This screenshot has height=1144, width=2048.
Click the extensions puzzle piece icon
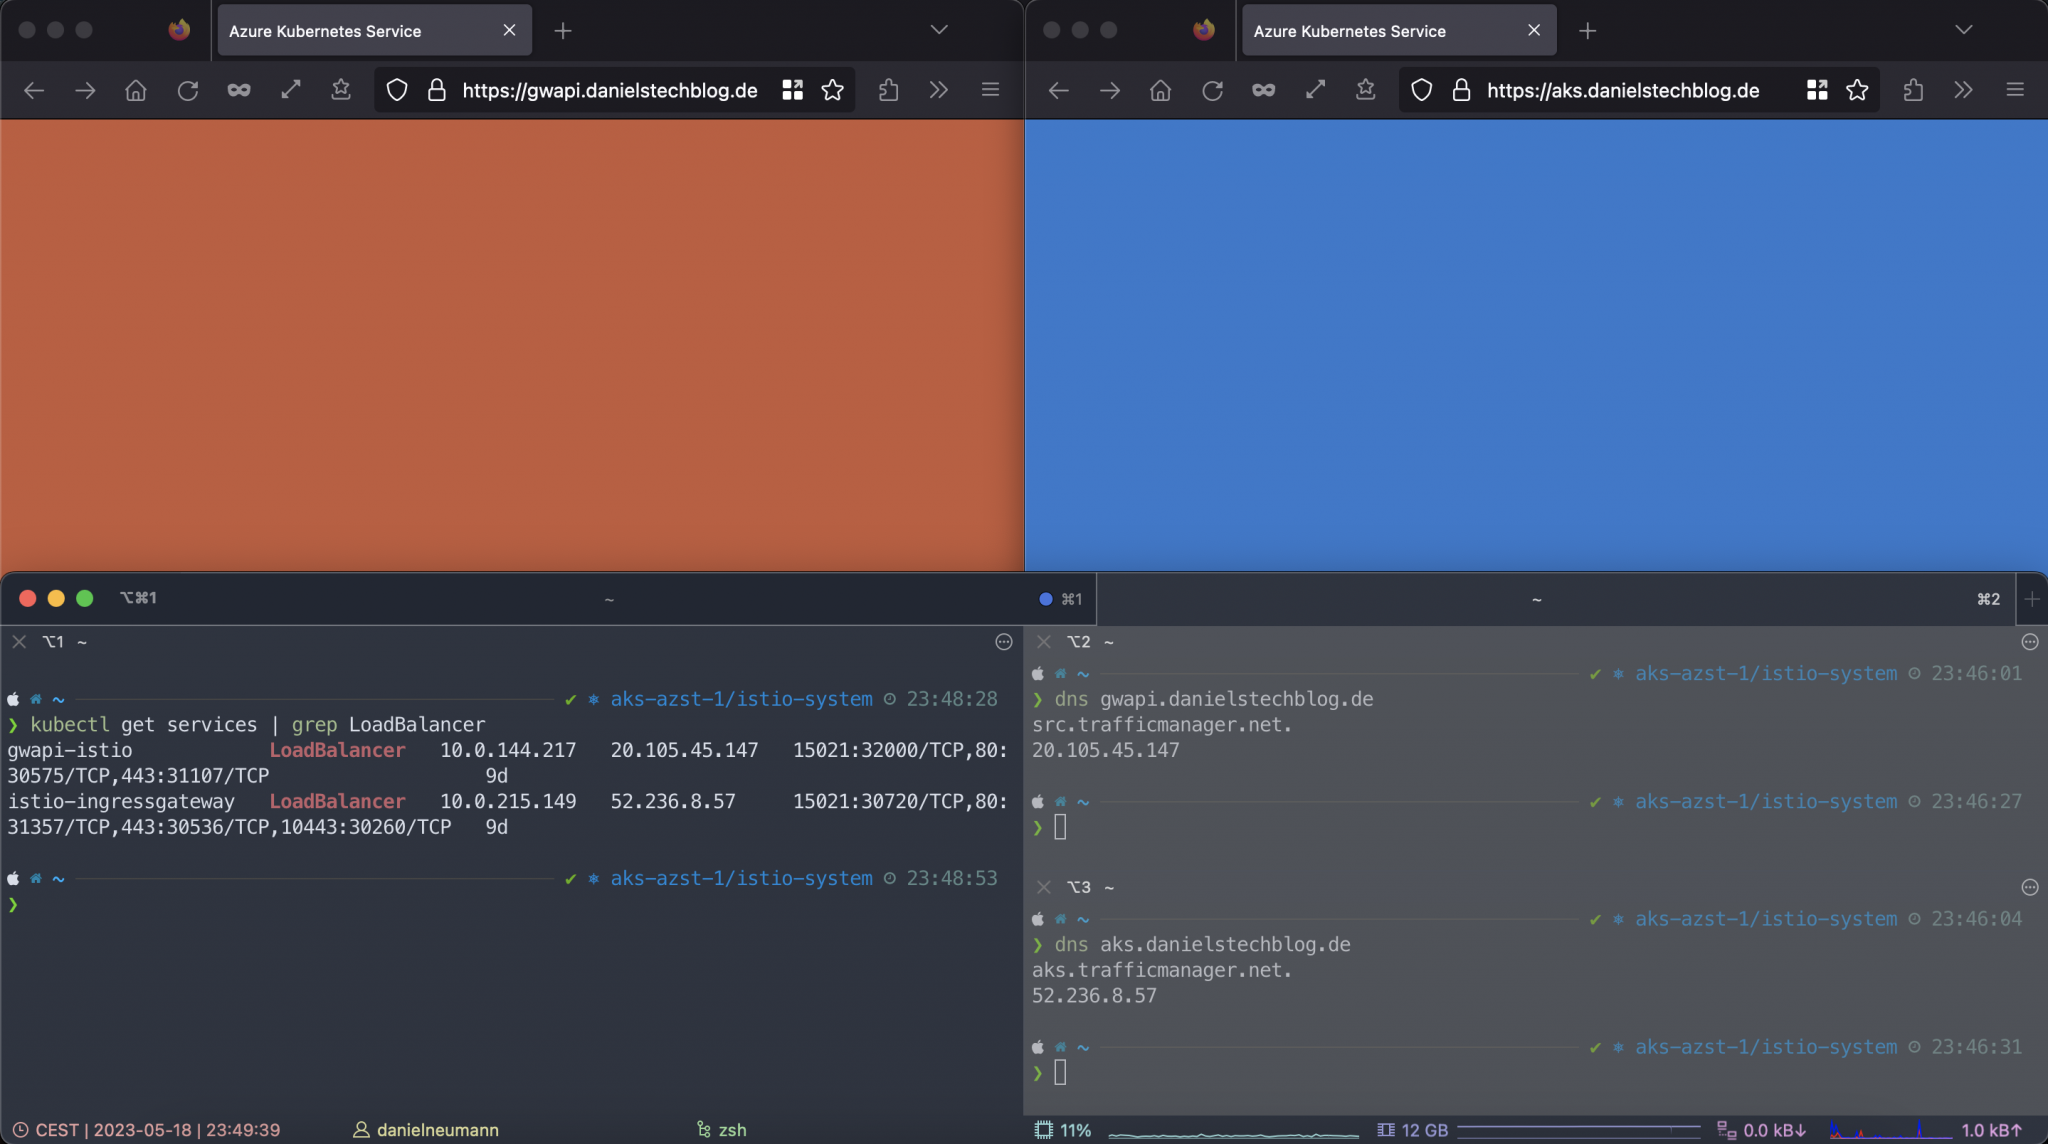point(888,90)
